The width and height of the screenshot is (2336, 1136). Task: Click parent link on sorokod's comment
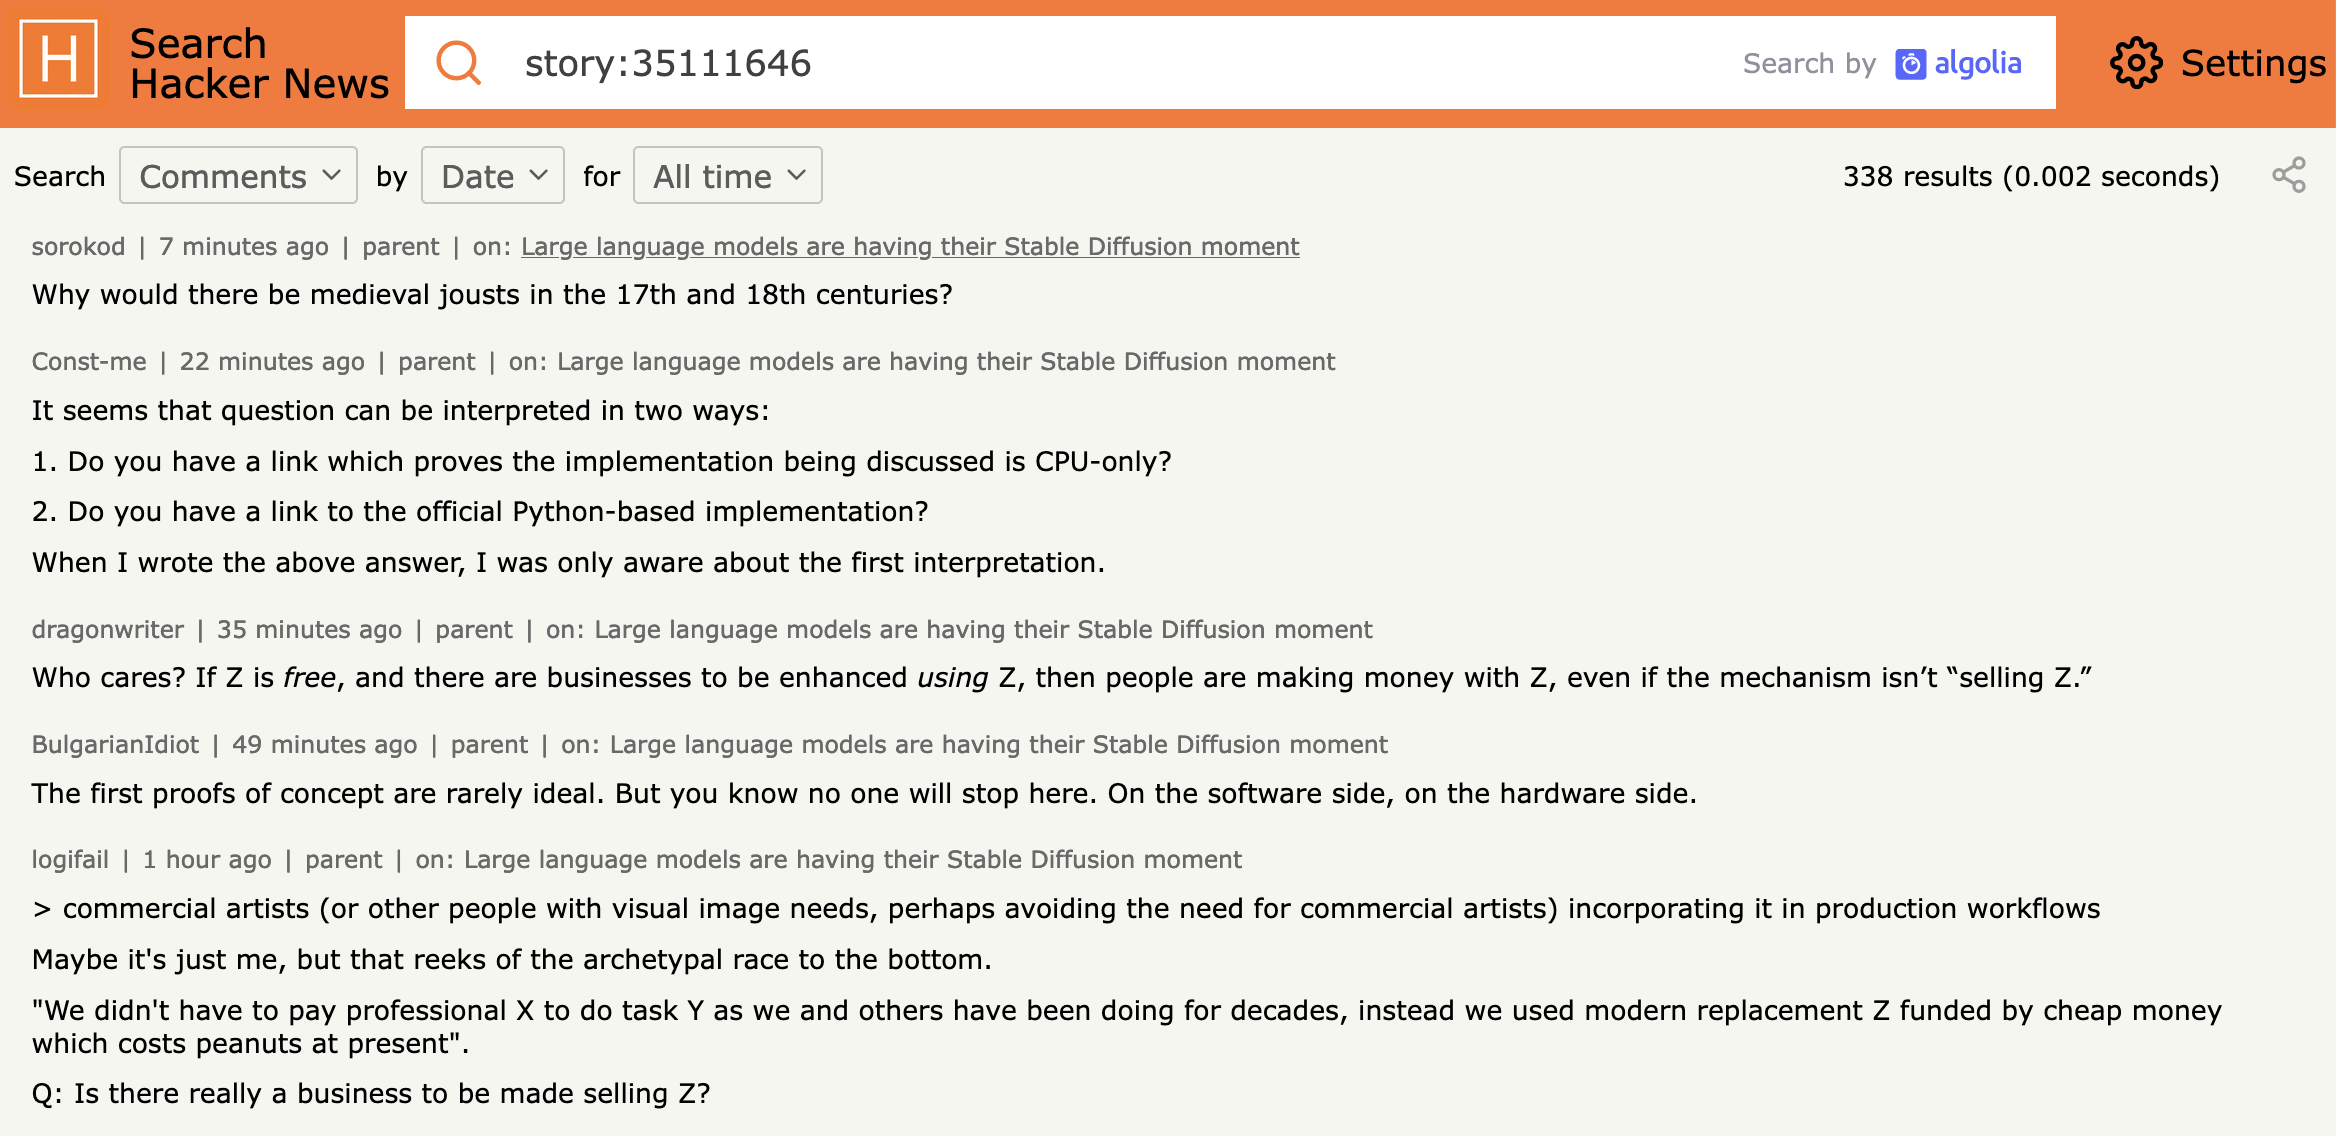[401, 246]
